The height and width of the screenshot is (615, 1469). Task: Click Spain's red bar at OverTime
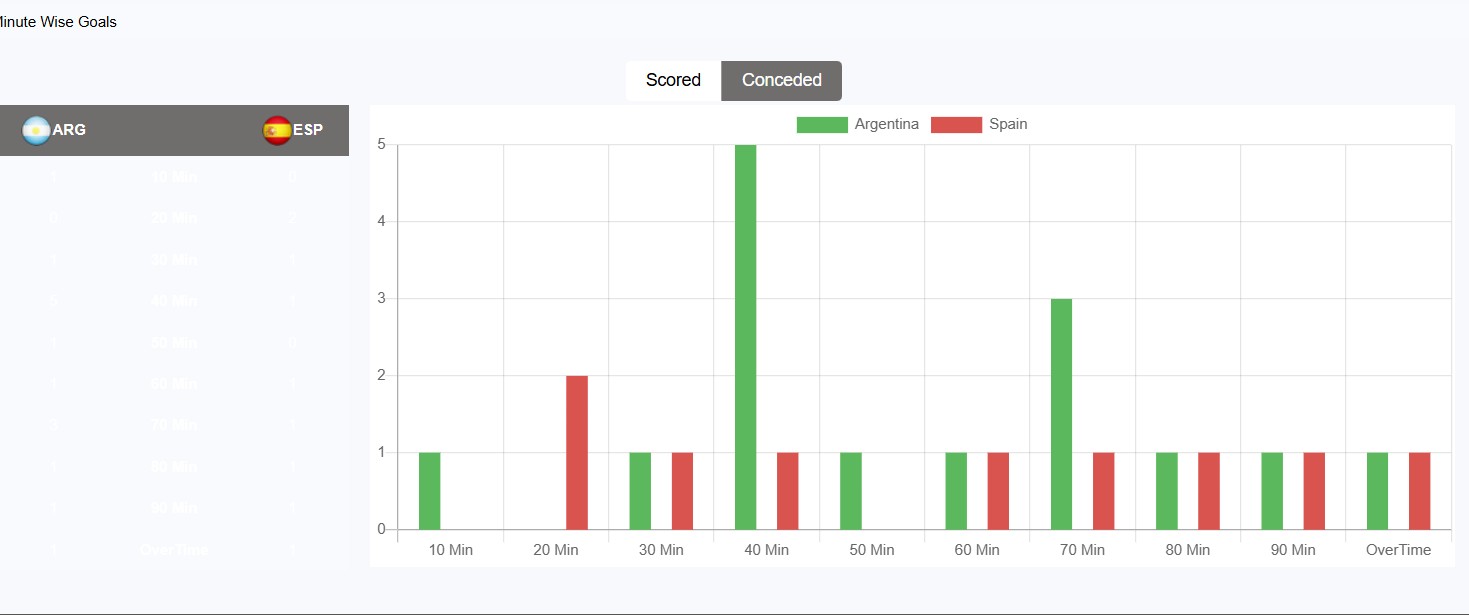[x=1419, y=490]
